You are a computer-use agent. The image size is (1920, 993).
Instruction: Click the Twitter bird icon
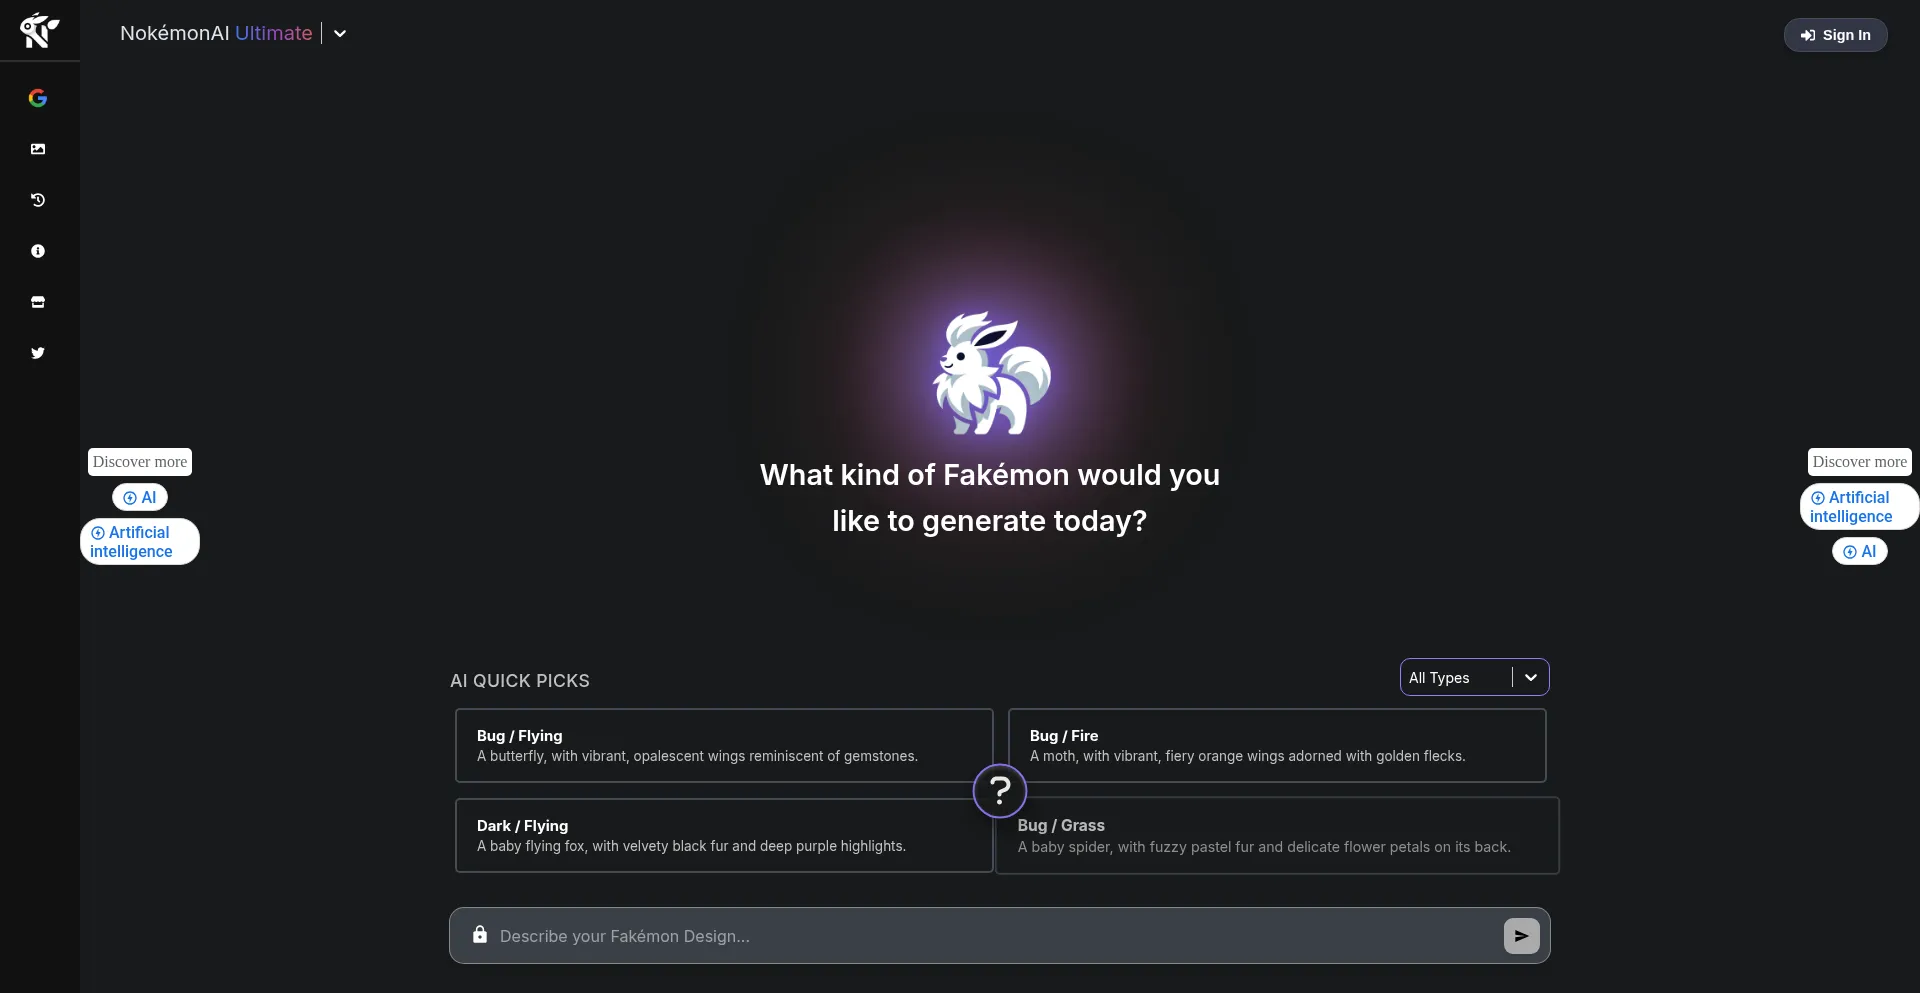click(38, 353)
